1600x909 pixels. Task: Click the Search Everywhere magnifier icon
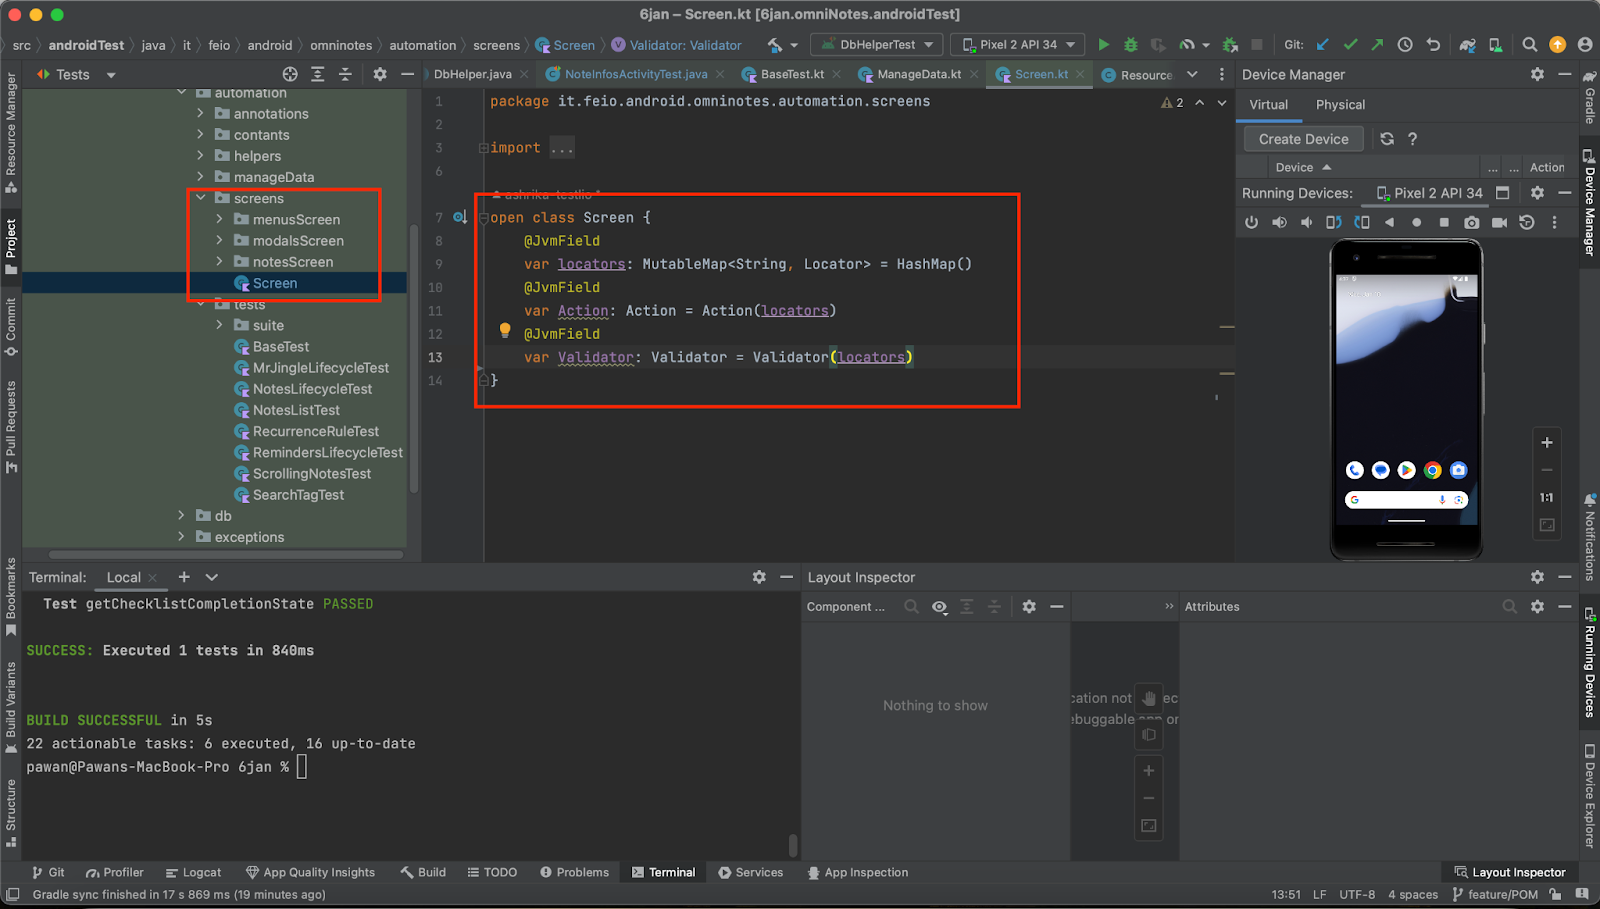coord(1529,45)
